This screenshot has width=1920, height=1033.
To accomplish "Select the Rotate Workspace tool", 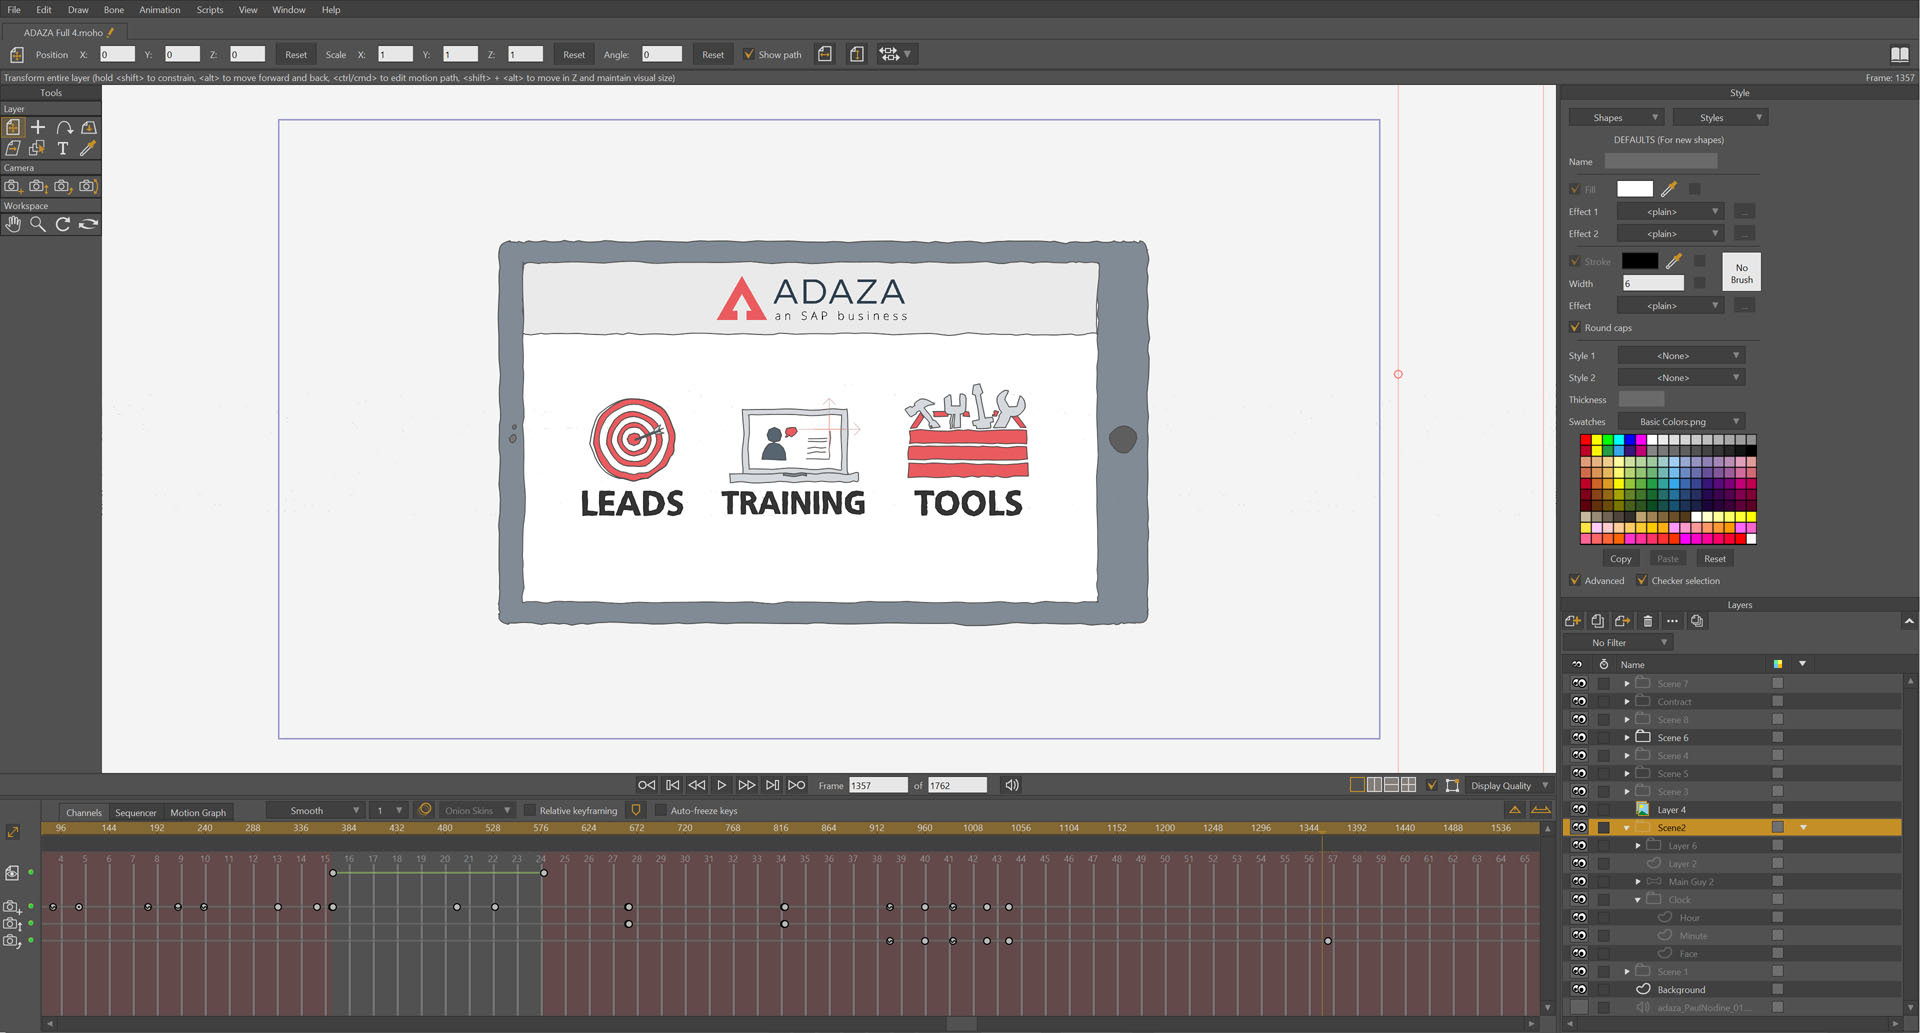I will coord(63,224).
